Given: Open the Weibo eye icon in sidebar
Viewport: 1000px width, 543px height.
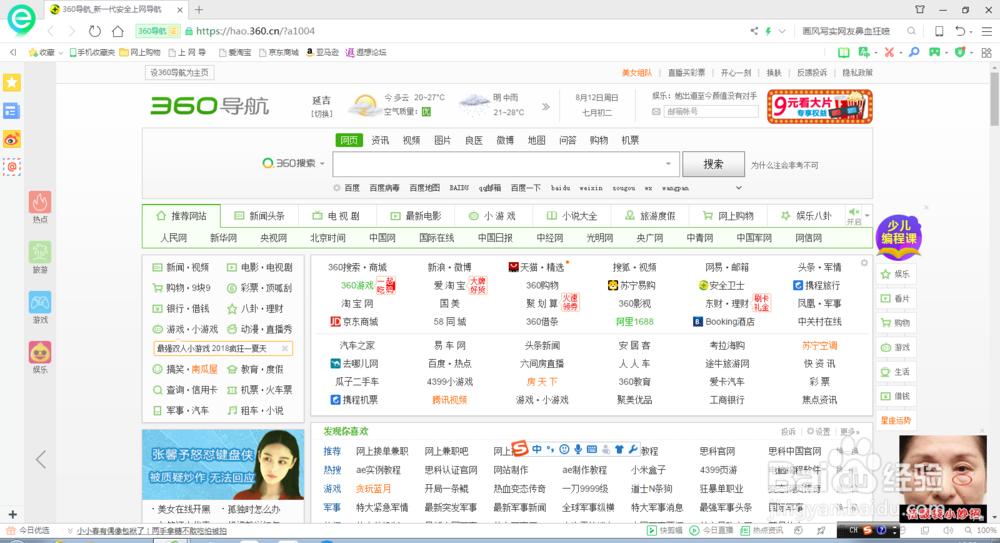Looking at the screenshot, I should (x=11, y=139).
